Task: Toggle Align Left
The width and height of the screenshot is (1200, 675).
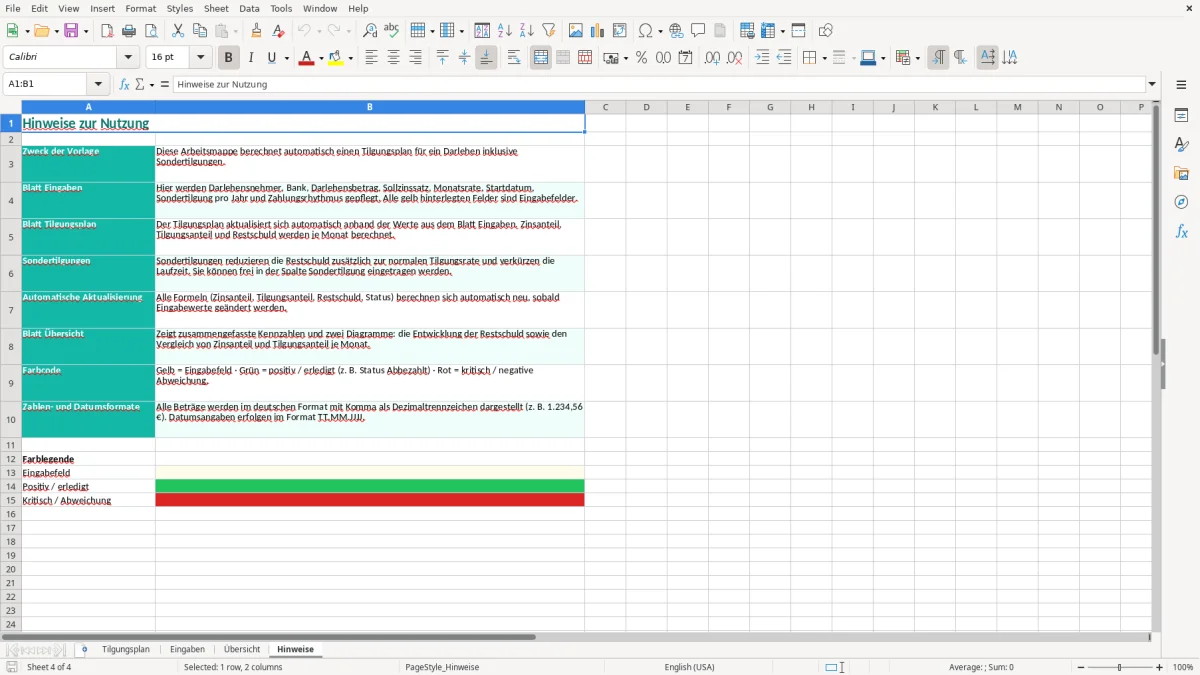Action: 371,58
